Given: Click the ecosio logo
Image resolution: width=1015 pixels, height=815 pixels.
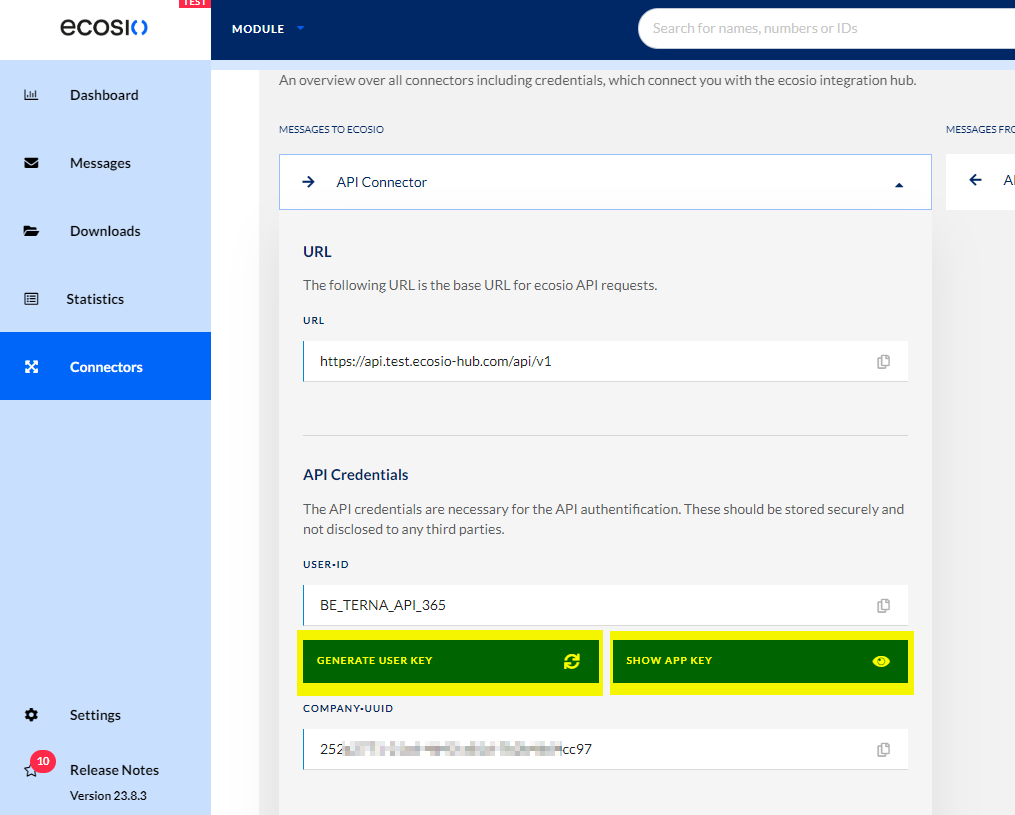Looking at the screenshot, I should 104,28.
